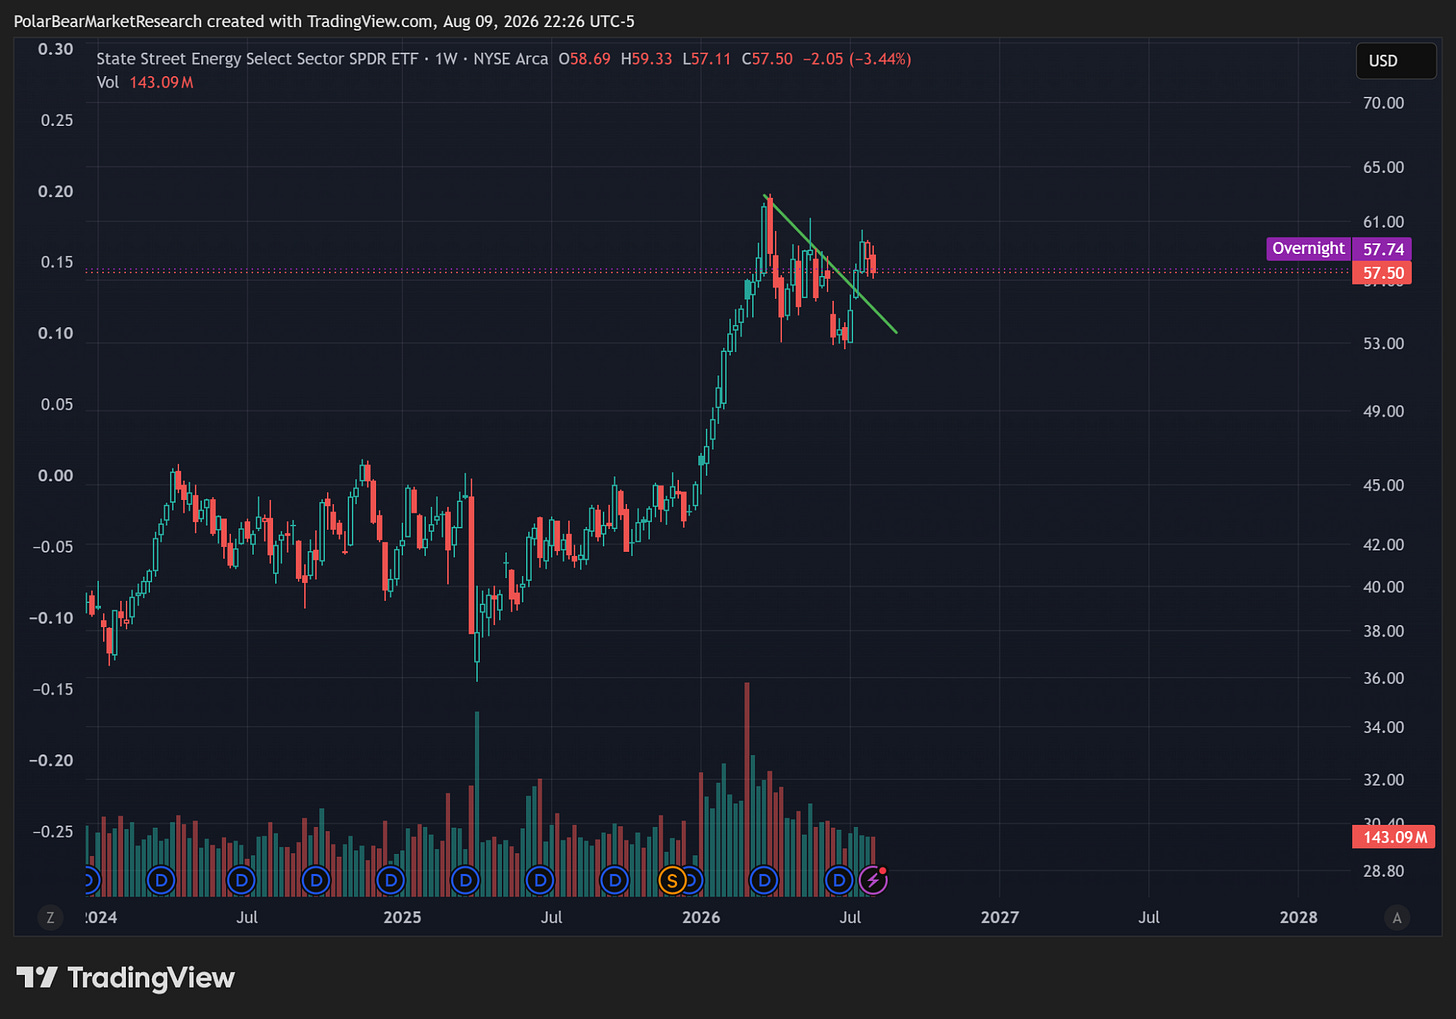Click the 57.74 overnight price tag

[1383, 249]
